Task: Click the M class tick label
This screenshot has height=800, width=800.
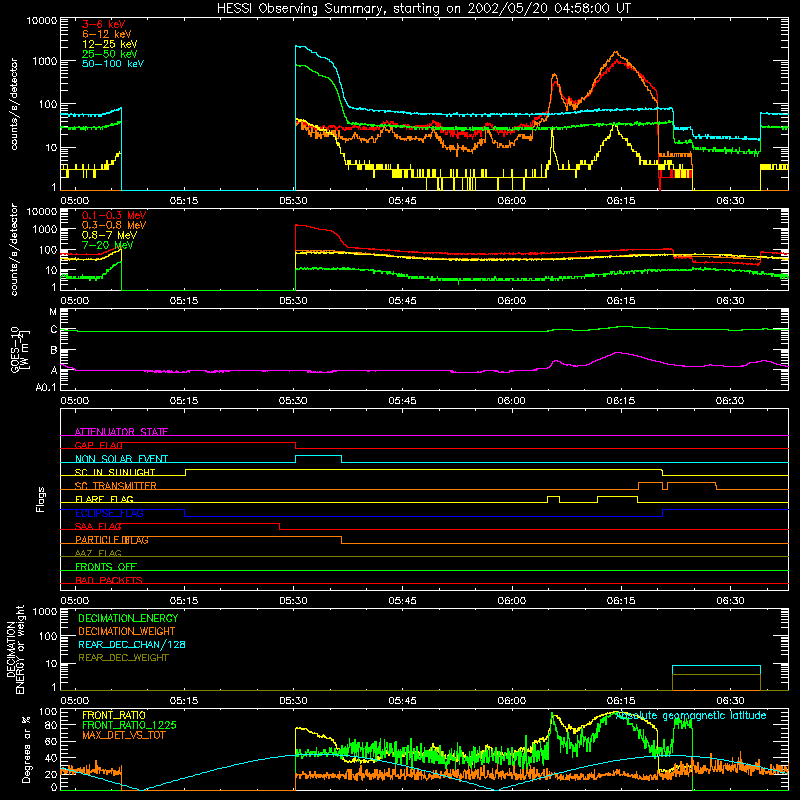Action: pyautogui.click(x=53, y=312)
